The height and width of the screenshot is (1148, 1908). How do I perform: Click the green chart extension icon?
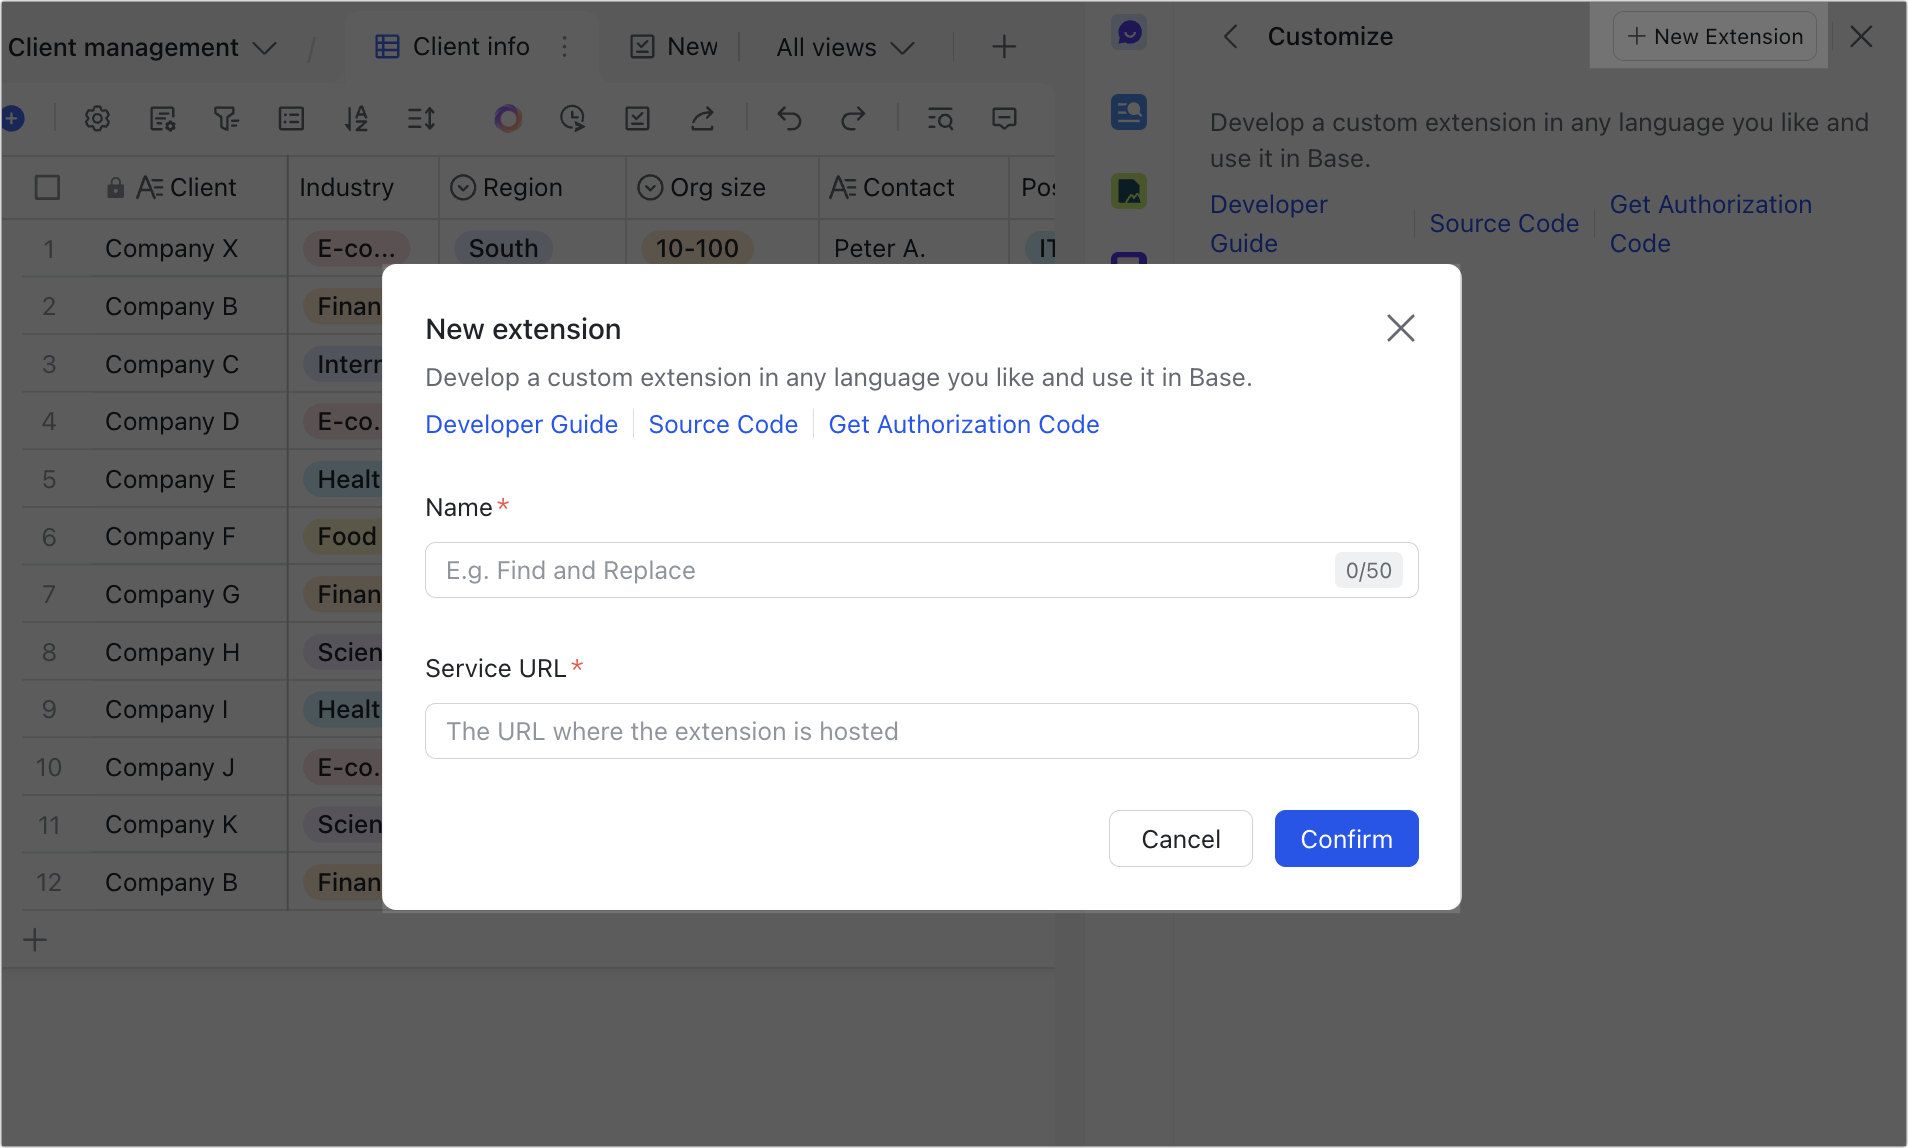coord(1128,191)
